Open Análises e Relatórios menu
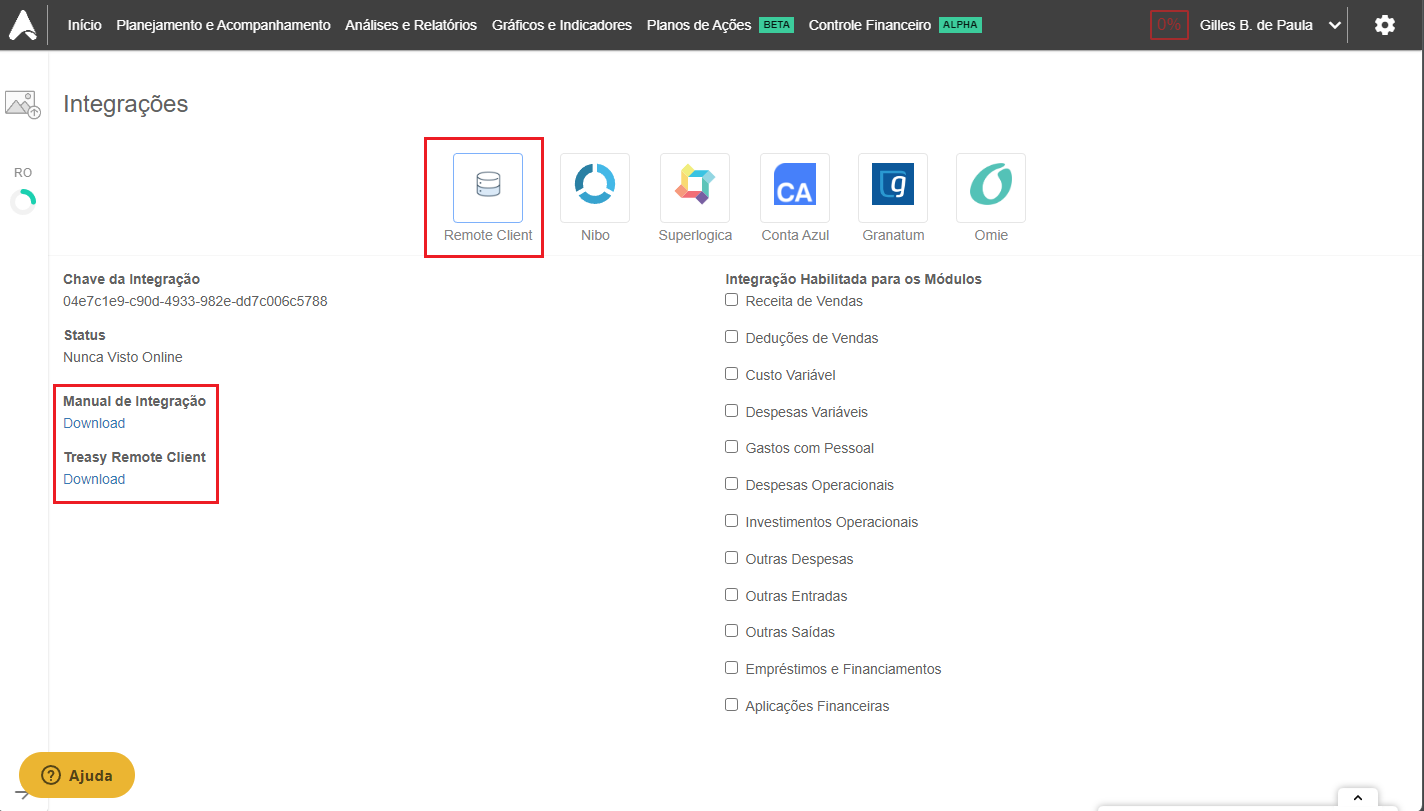Screen dimensions: 1424x811 [x=411, y=25]
